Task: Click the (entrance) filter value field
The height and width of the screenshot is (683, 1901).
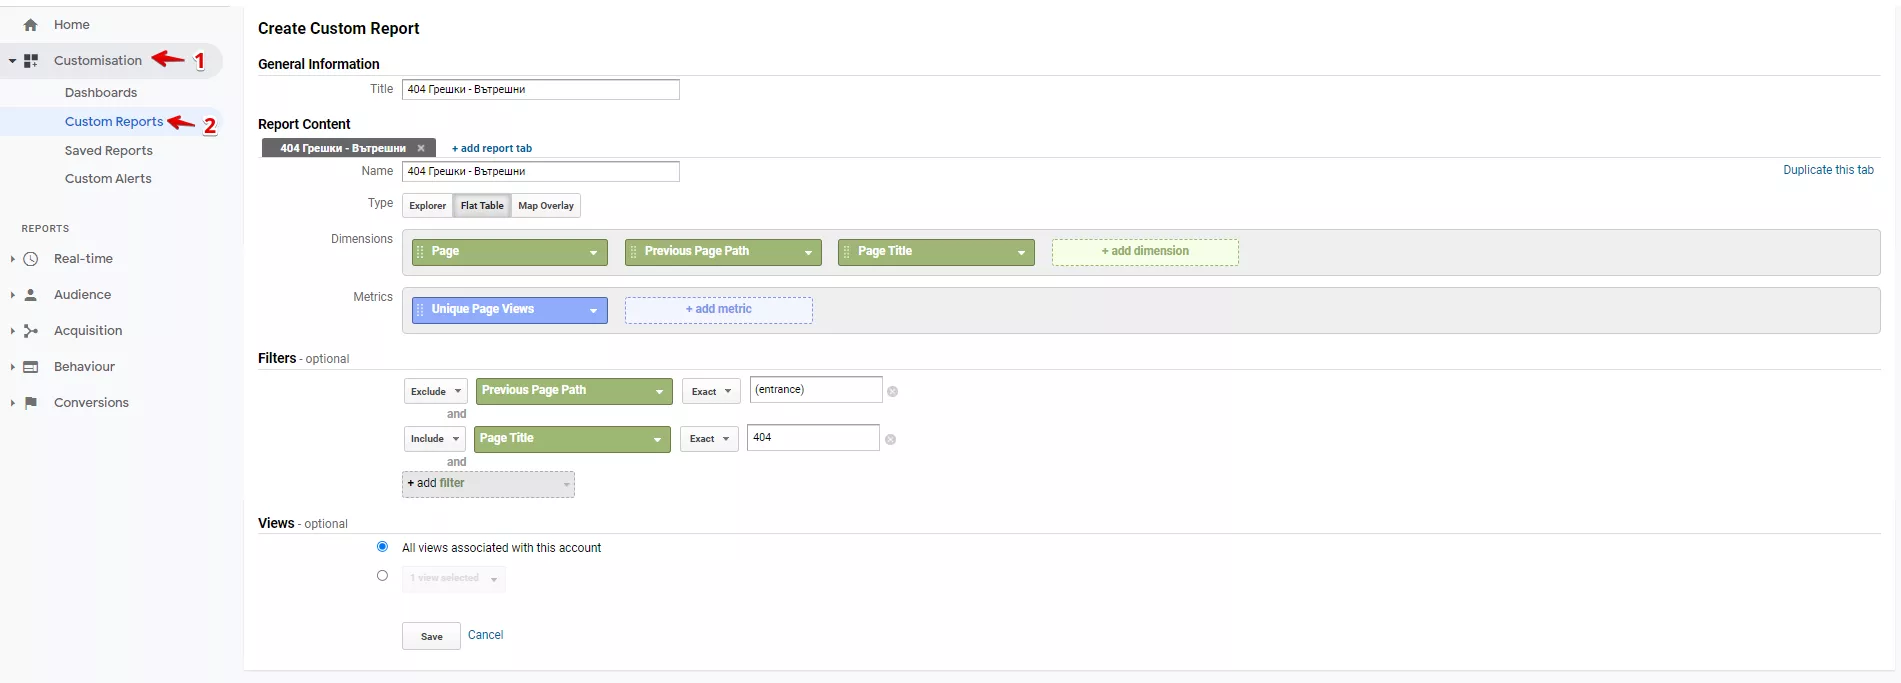Action: click(x=816, y=390)
